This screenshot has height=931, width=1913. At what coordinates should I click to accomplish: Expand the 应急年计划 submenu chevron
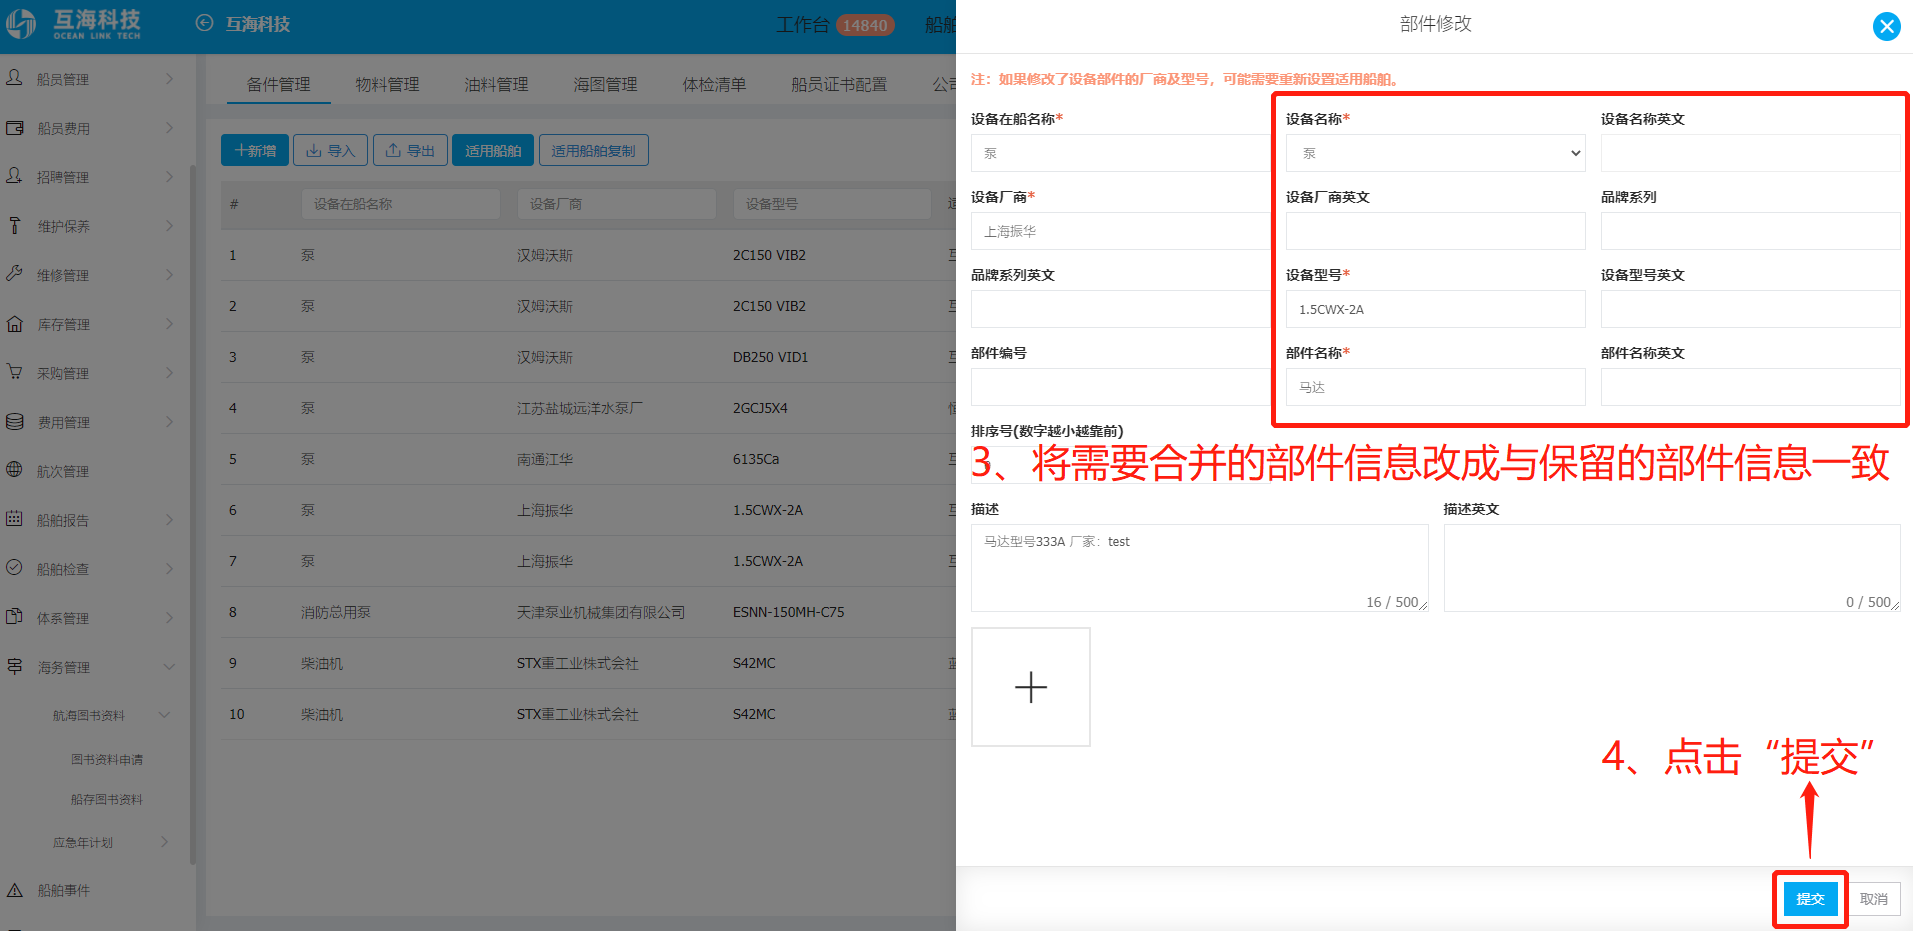click(x=165, y=842)
